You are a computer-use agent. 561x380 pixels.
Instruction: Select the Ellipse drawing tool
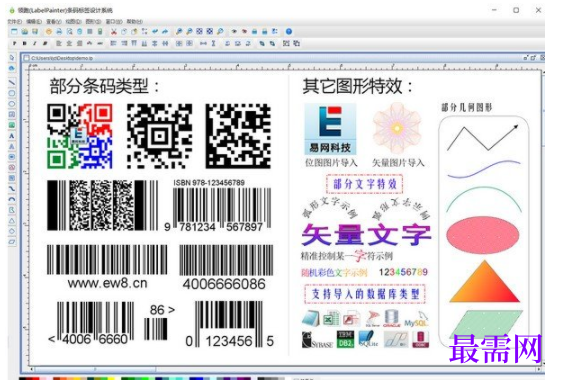coord(12,104)
